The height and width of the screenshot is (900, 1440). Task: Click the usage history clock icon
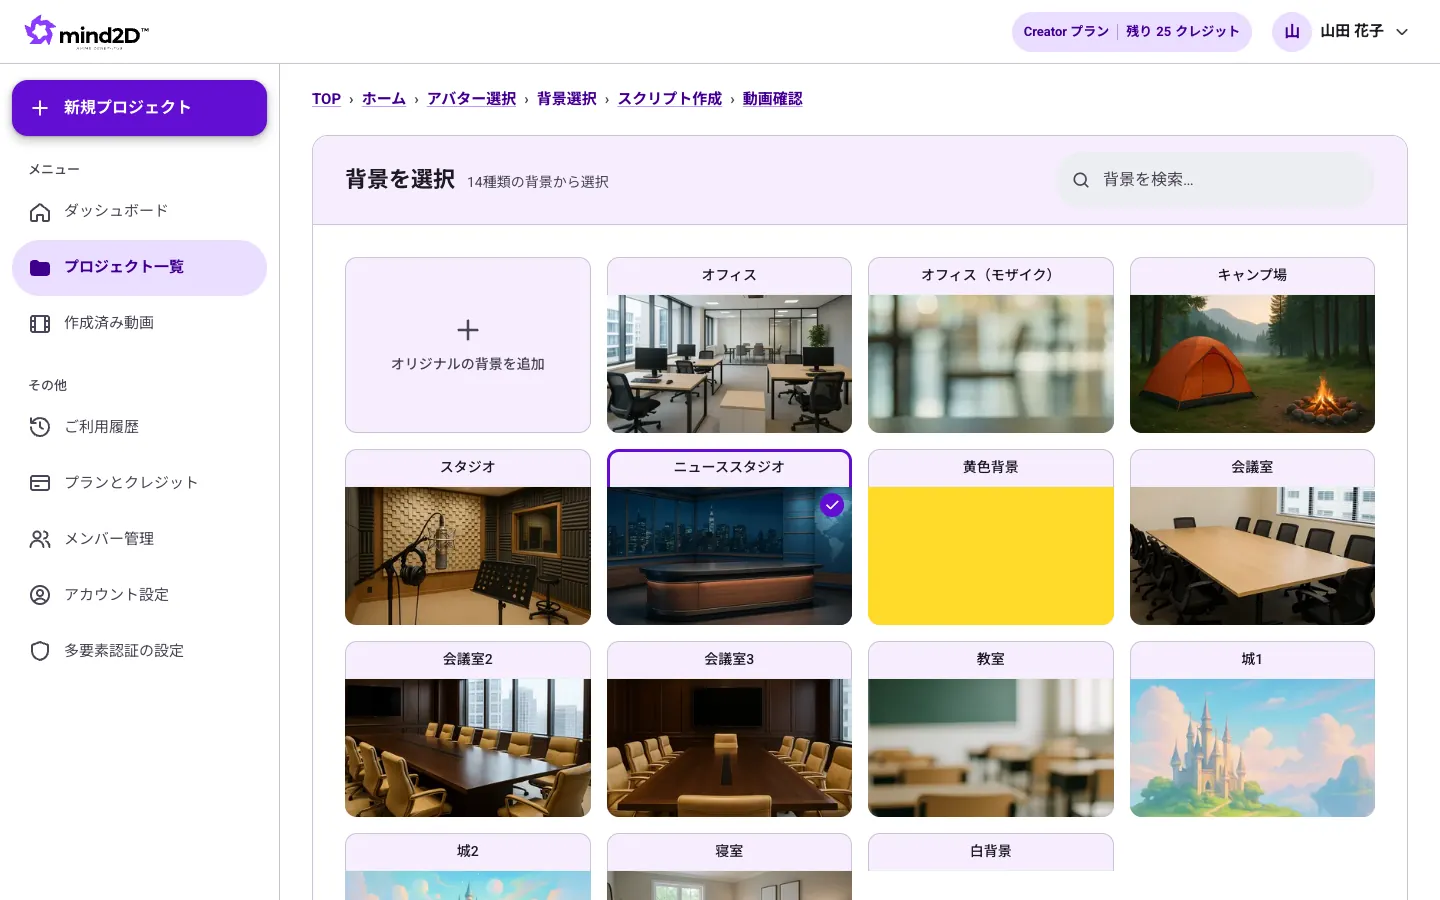tap(40, 428)
